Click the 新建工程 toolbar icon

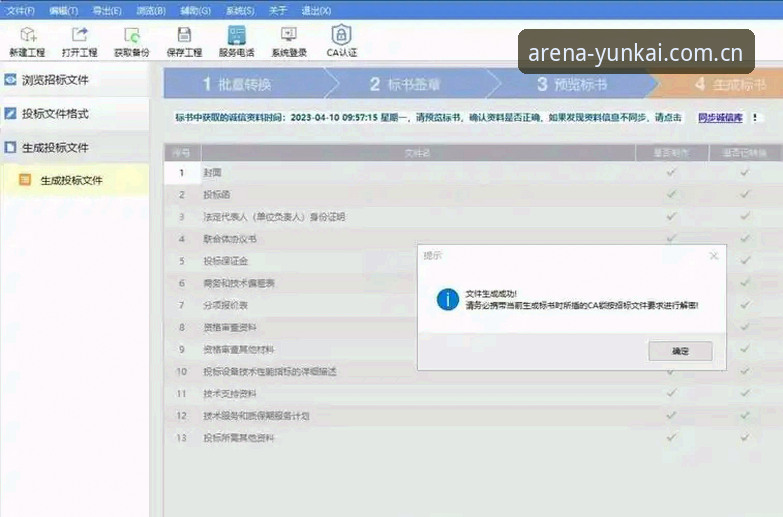27,42
